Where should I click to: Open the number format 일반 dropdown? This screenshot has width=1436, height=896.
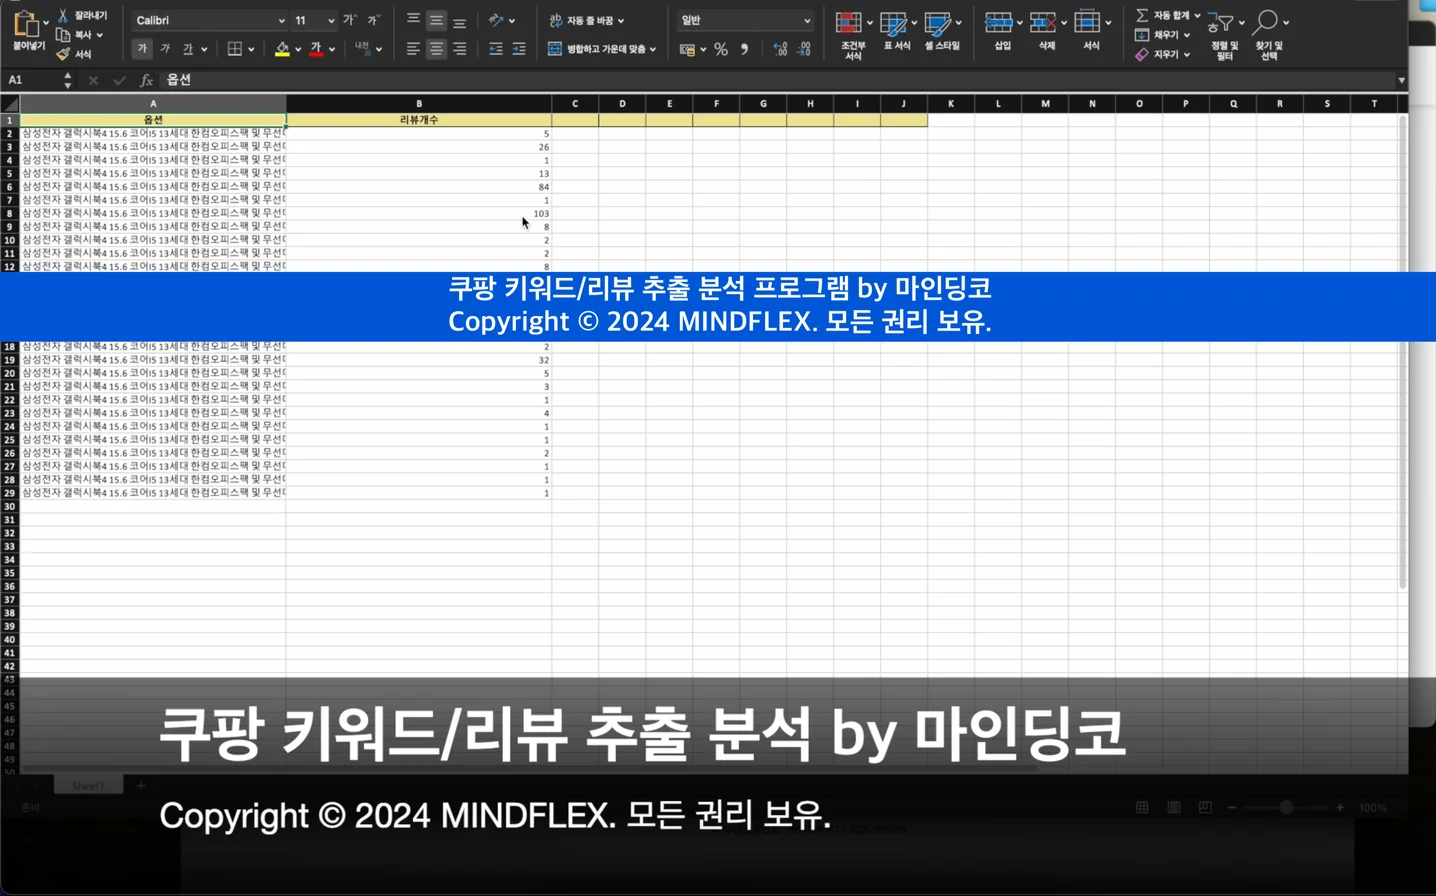pyautogui.click(x=806, y=21)
